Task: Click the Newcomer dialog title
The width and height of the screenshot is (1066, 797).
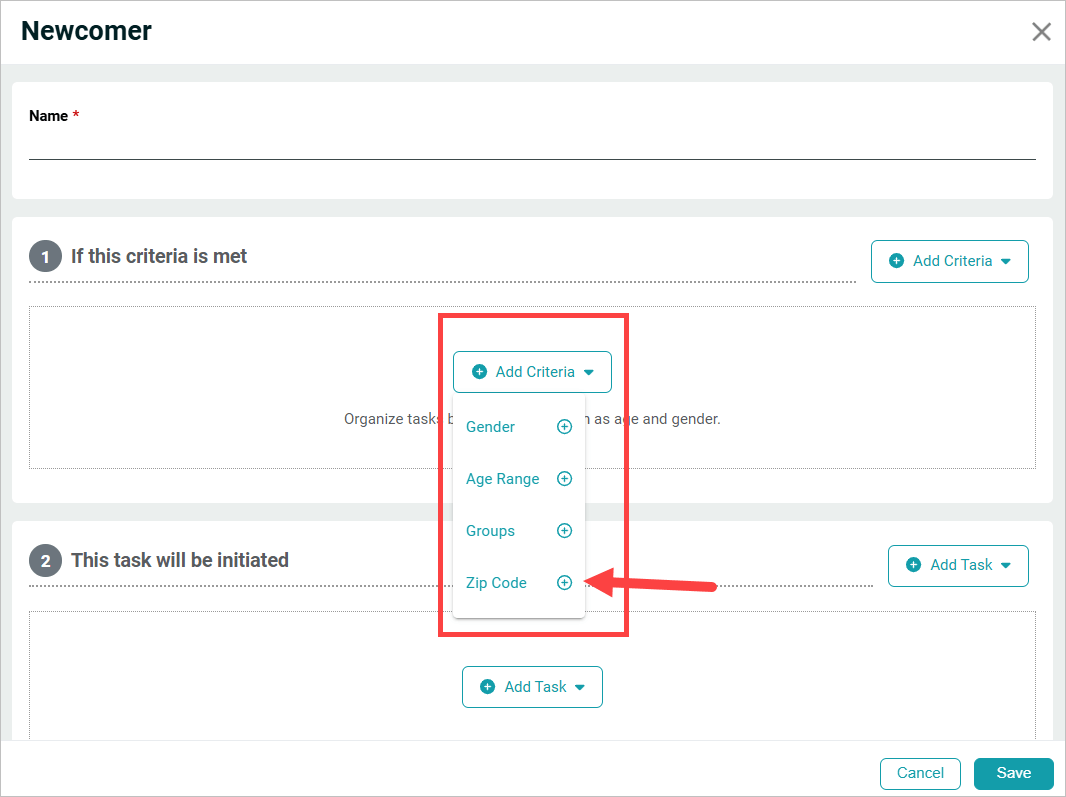Action: (x=86, y=31)
